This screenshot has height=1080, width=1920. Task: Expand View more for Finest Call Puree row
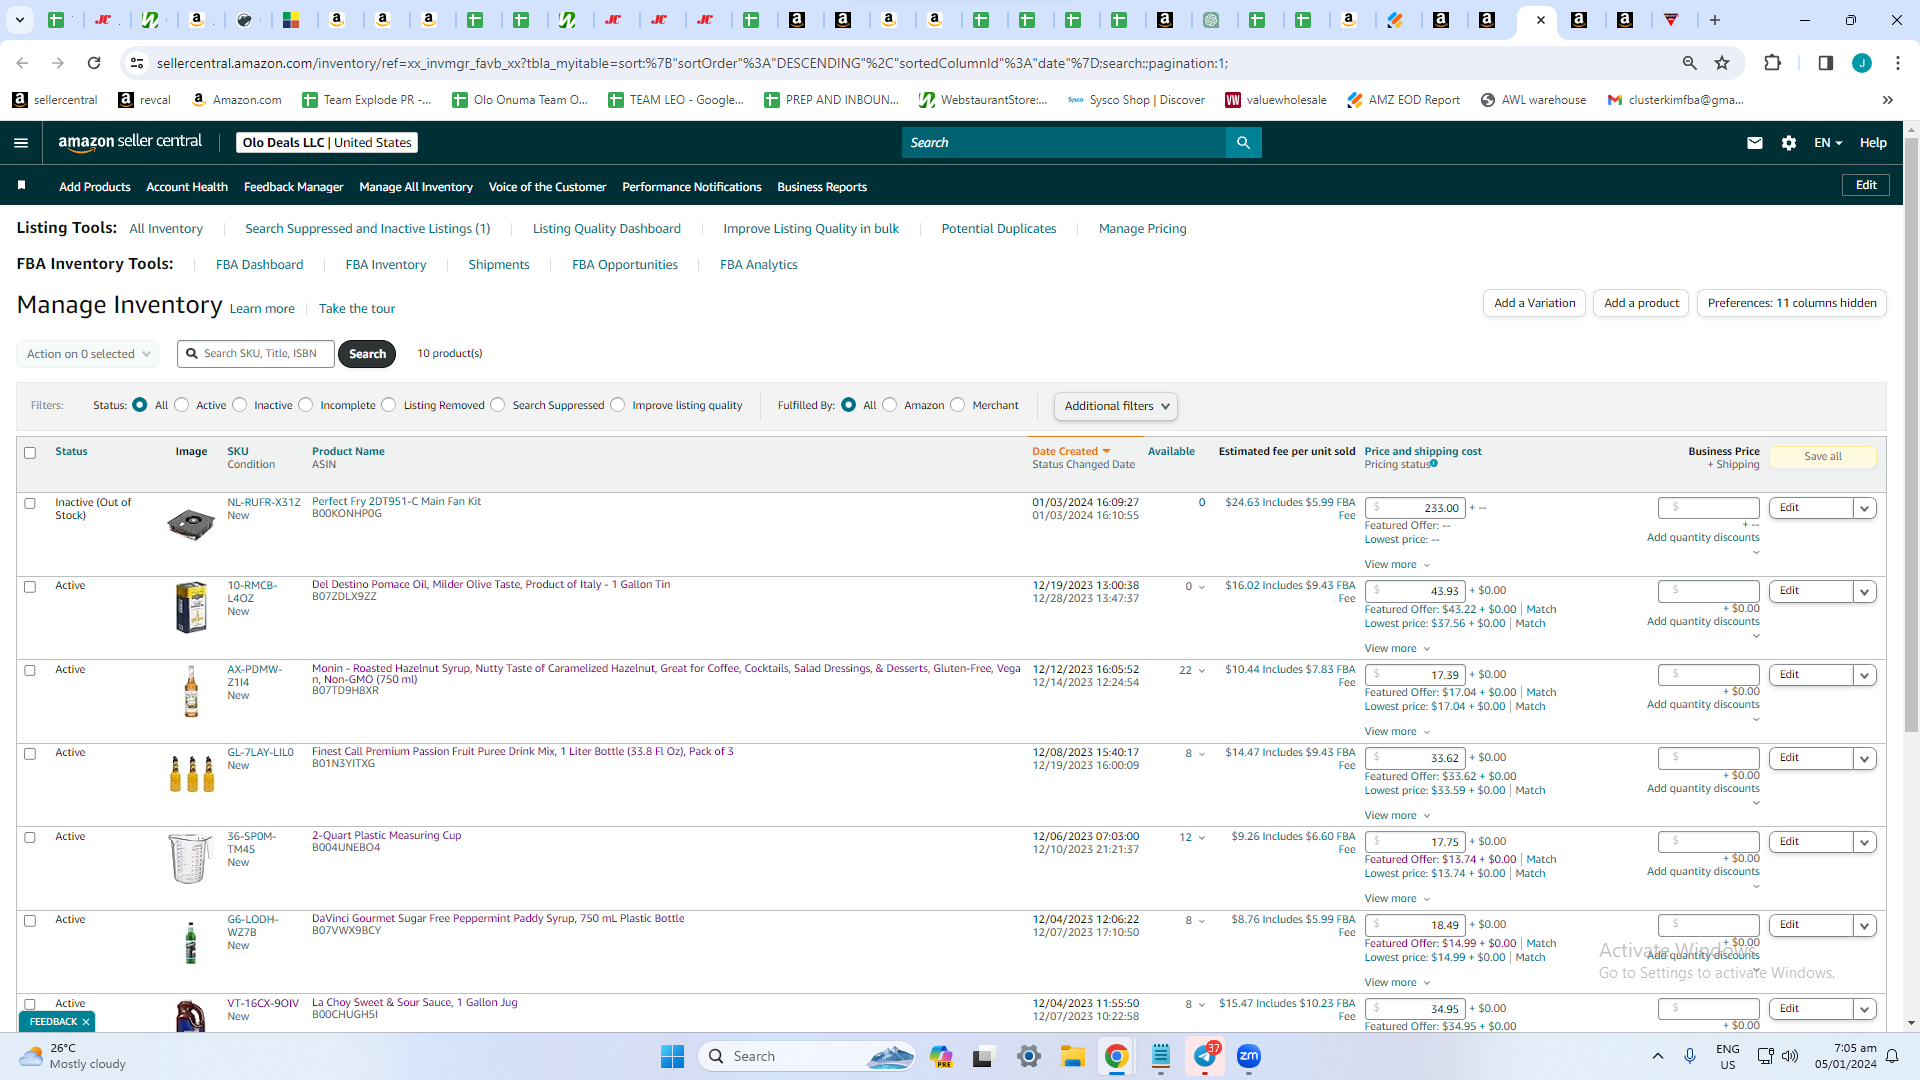click(1397, 816)
